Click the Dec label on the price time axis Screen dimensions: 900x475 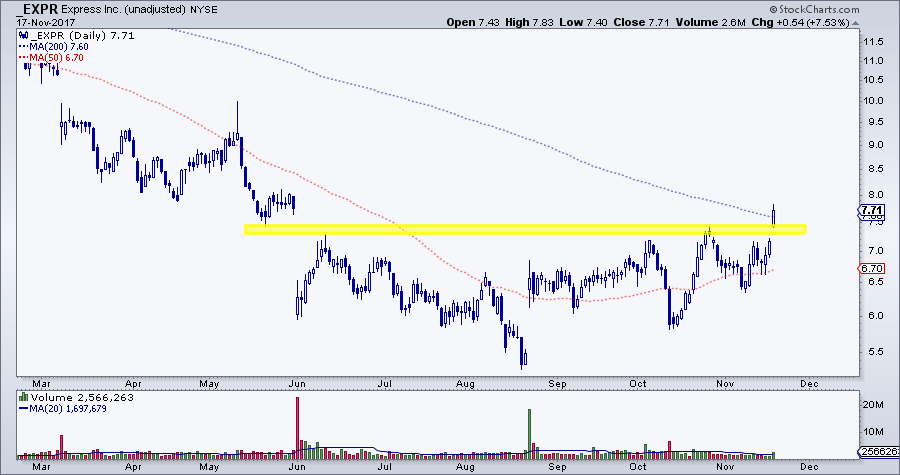pos(809,382)
